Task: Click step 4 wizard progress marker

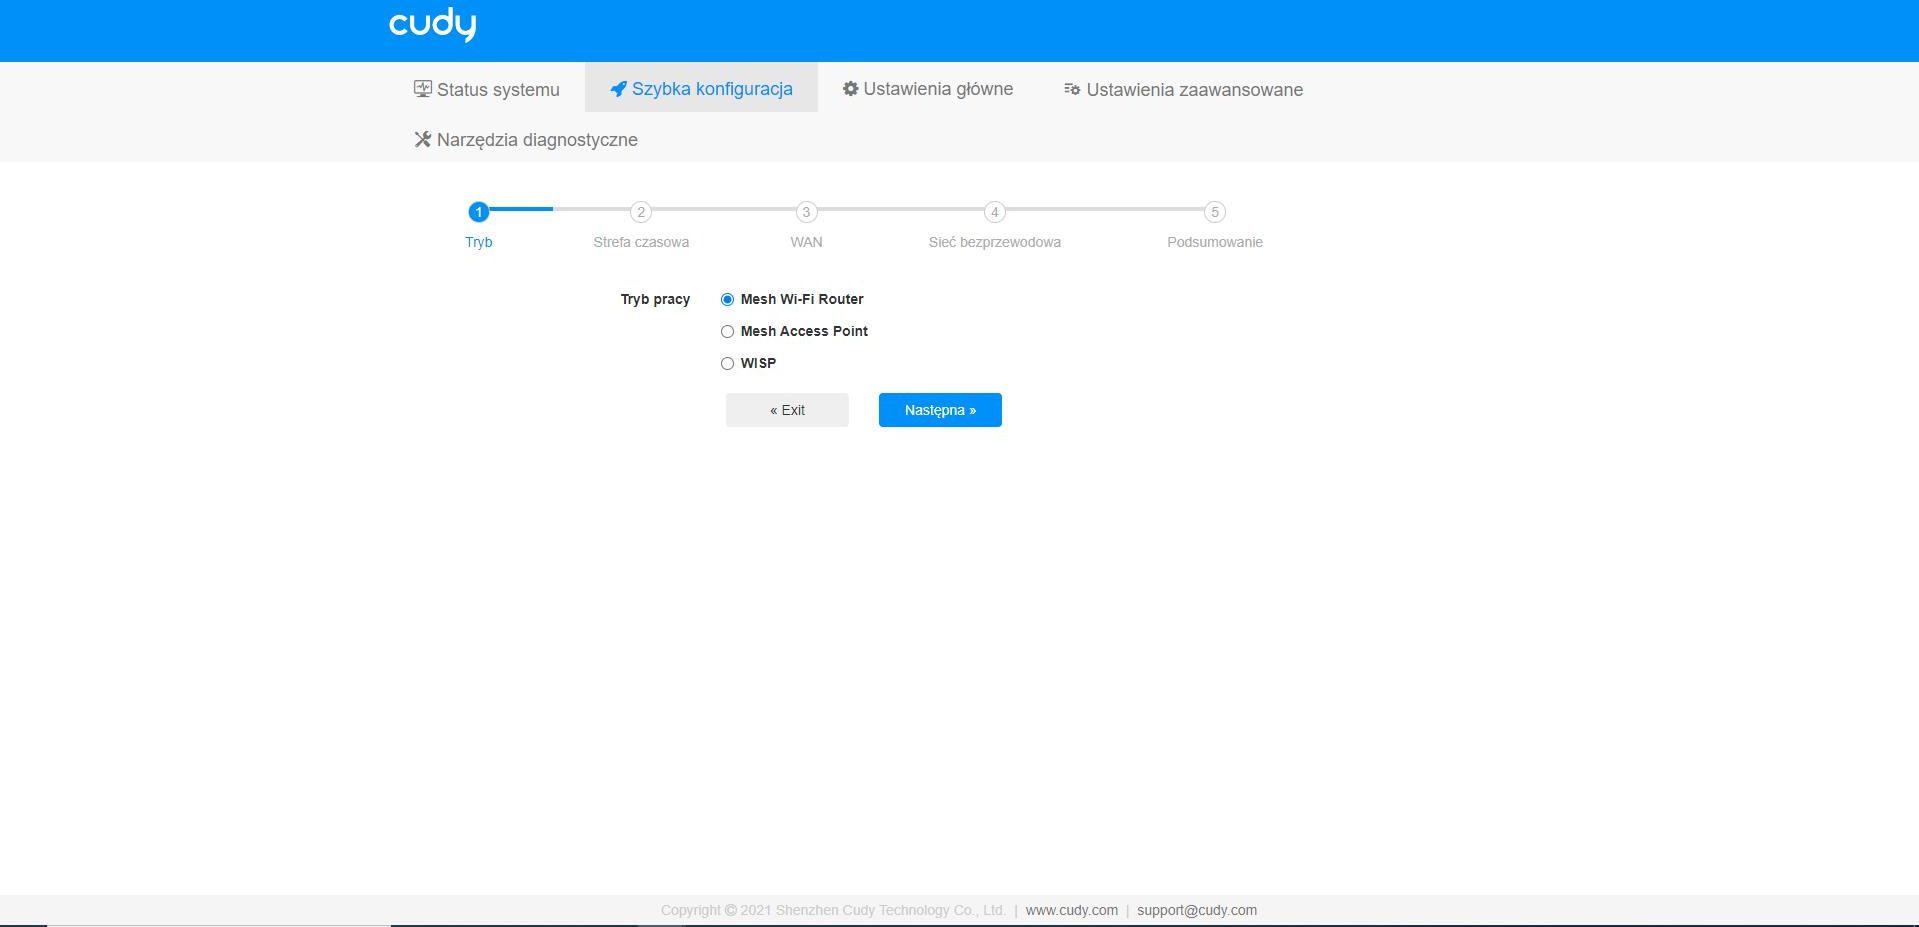Action: (994, 212)
